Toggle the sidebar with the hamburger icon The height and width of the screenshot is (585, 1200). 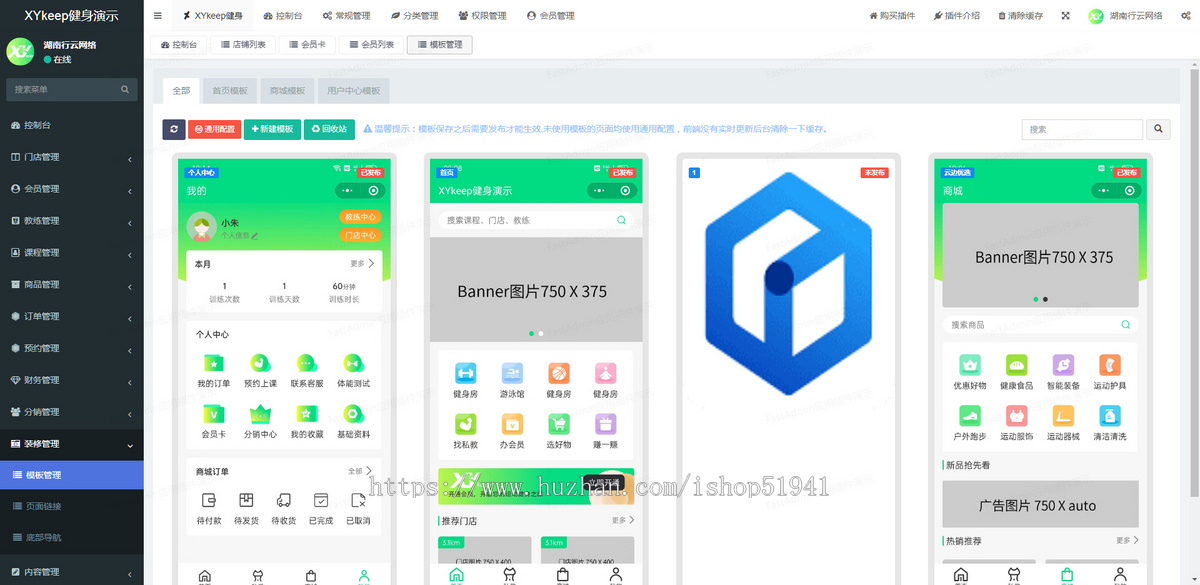pos(158,16)
